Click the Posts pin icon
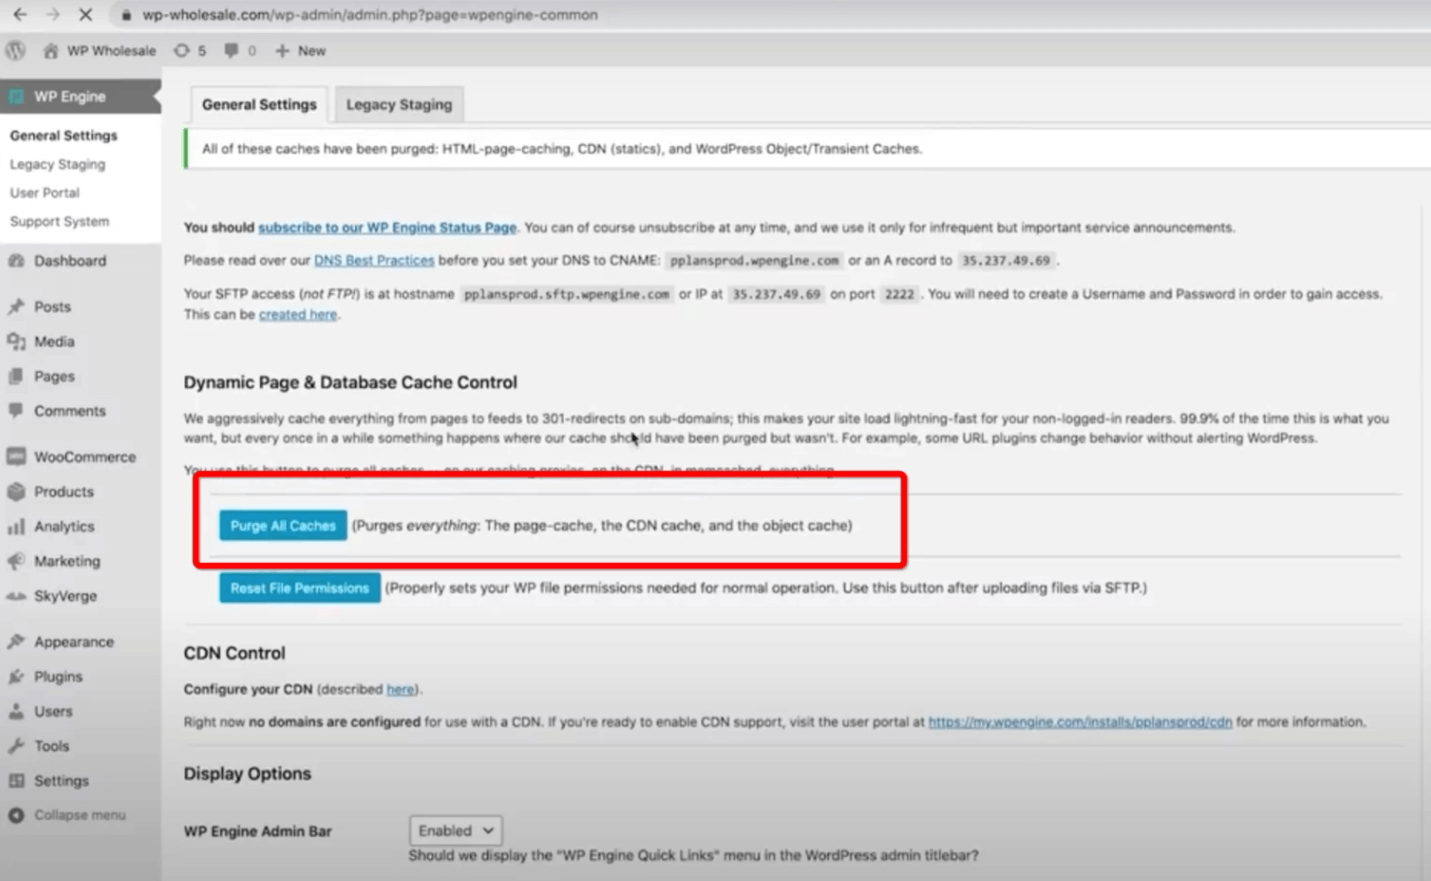 (16, 307)
